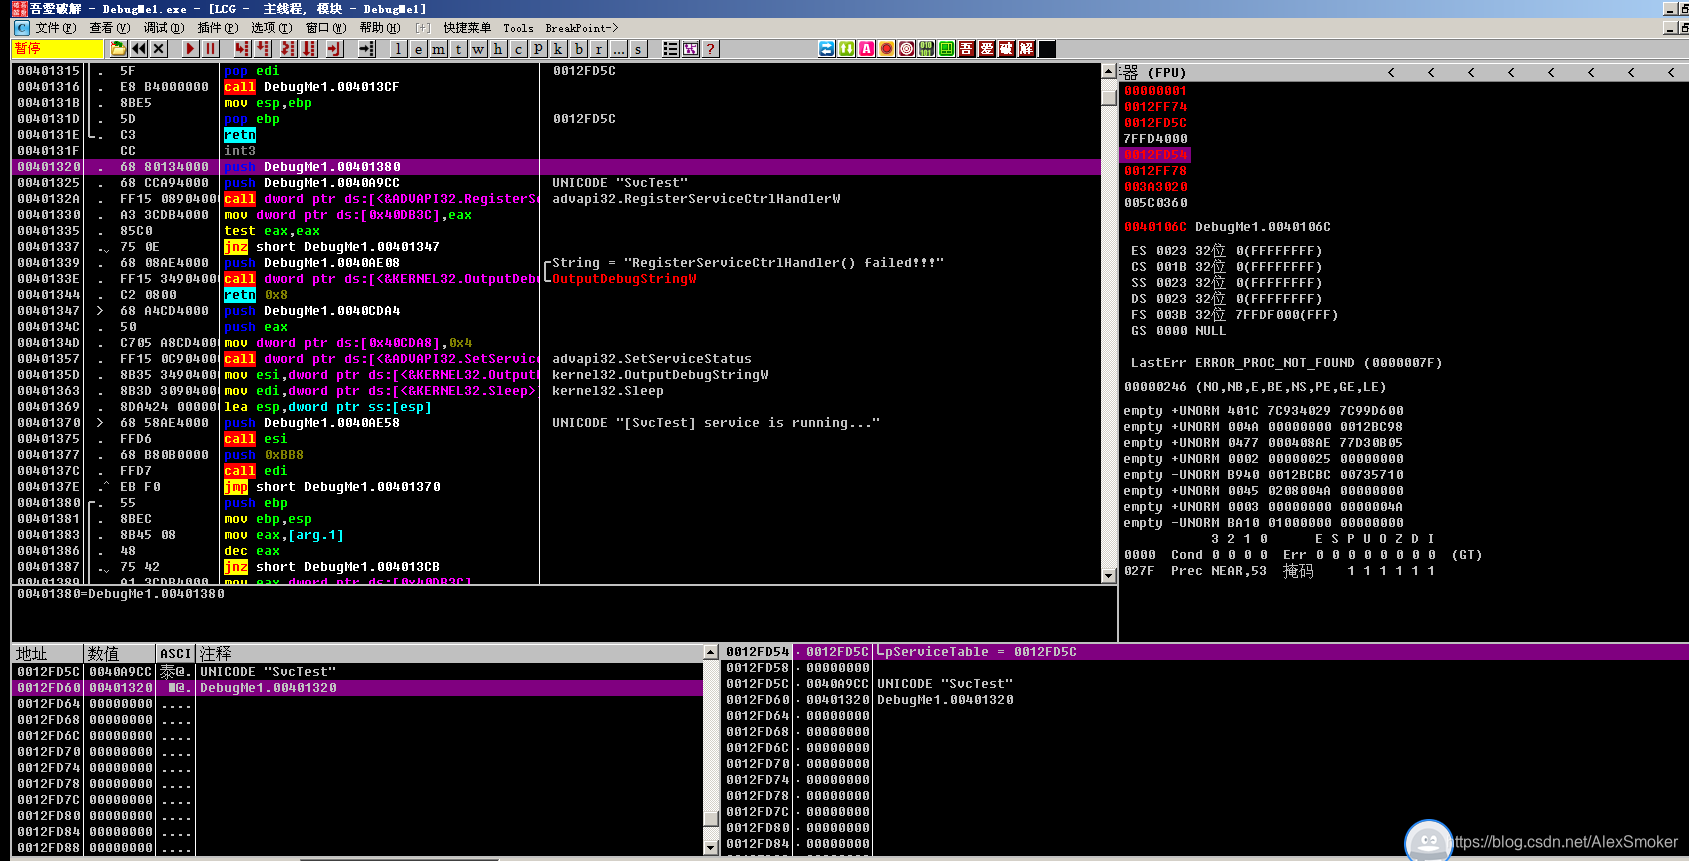Click the green binary 010/101 plugin icon
The image size is (1689, 861).
coord(926,48)
